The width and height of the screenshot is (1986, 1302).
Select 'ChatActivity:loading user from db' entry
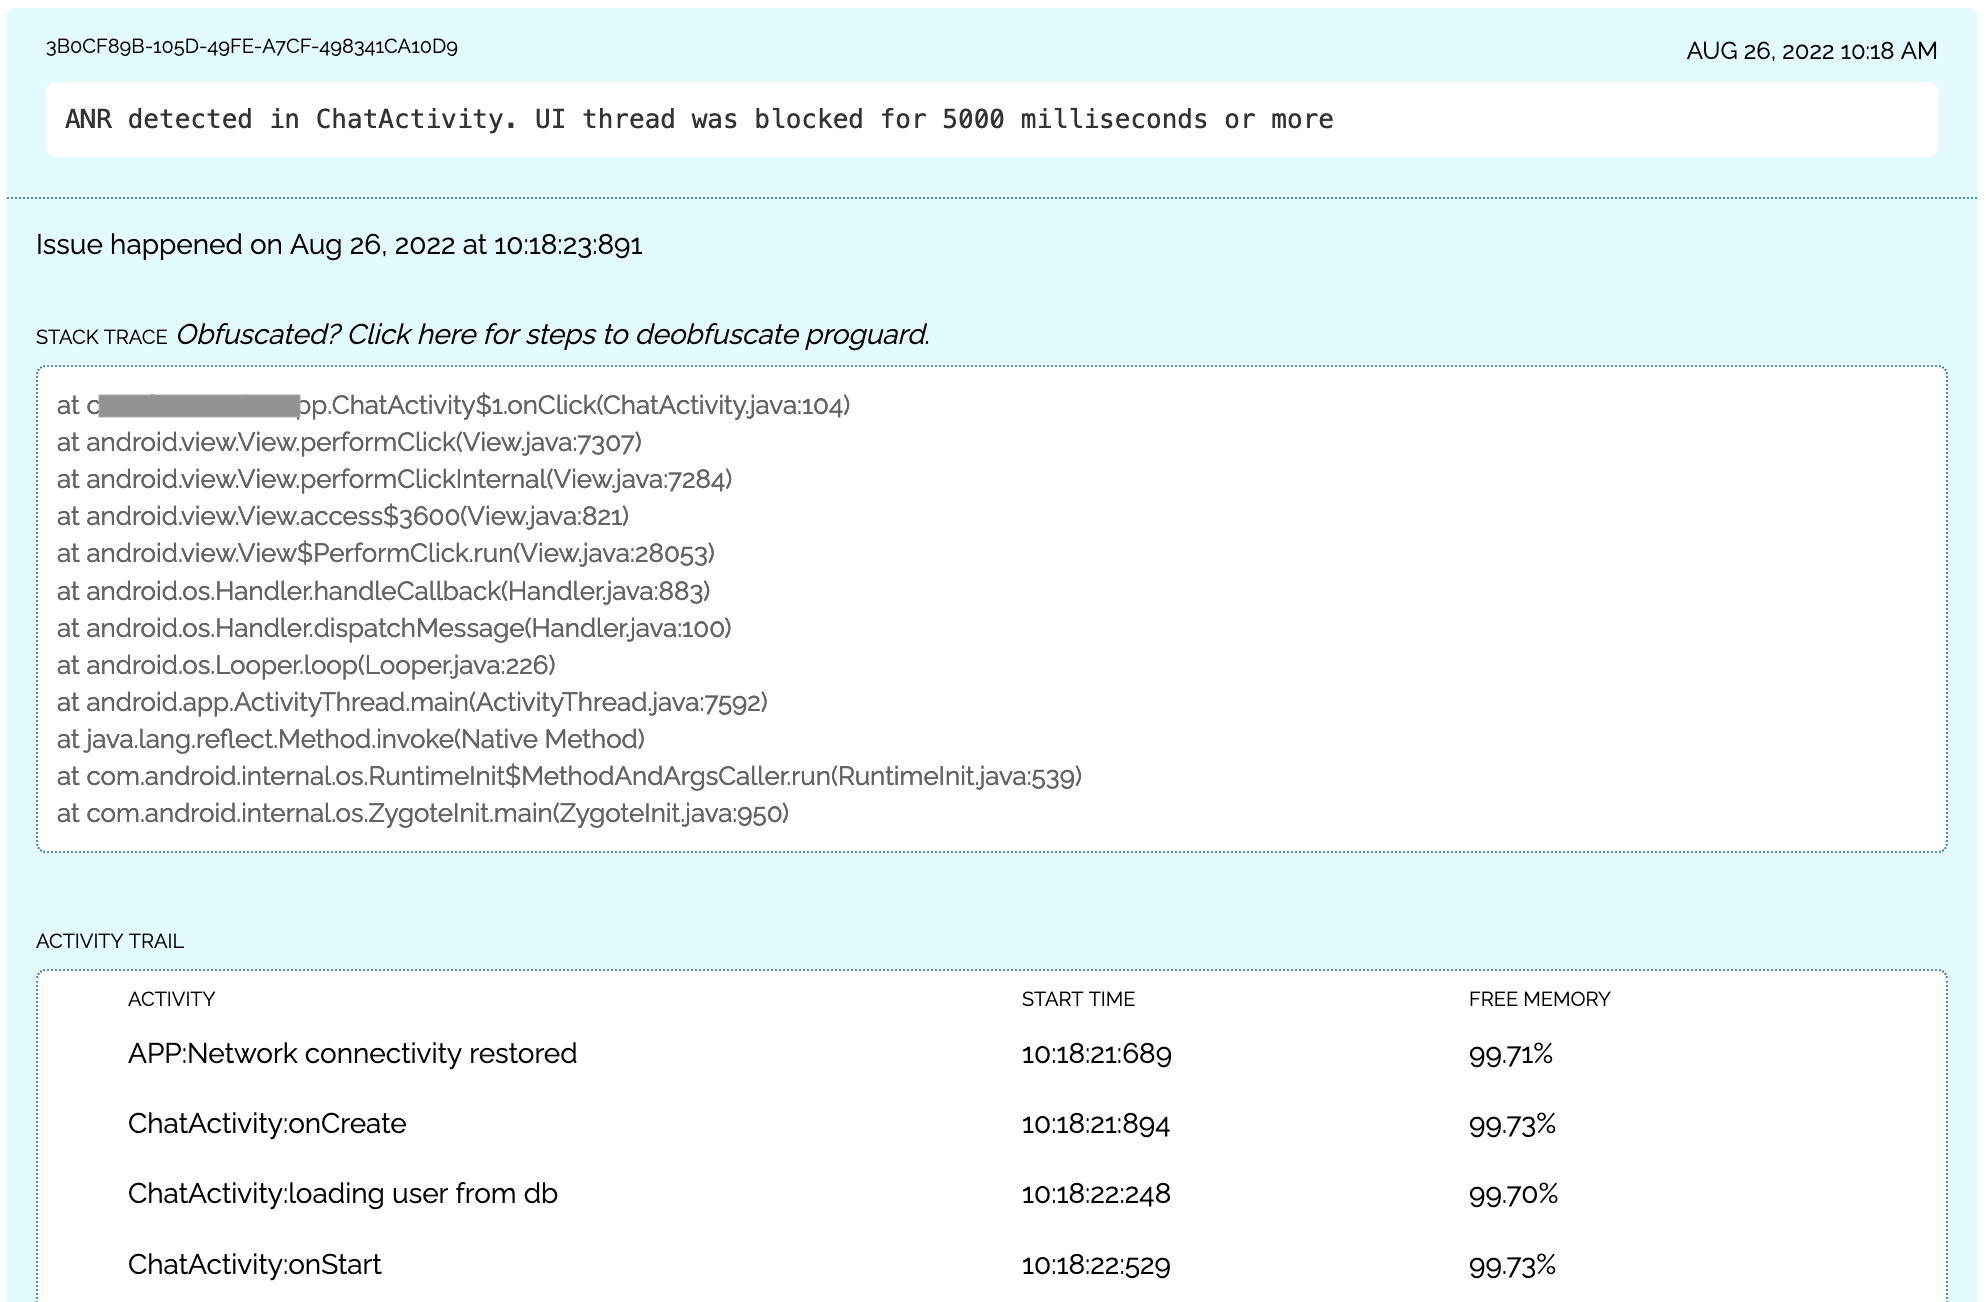click(342, 1194)
